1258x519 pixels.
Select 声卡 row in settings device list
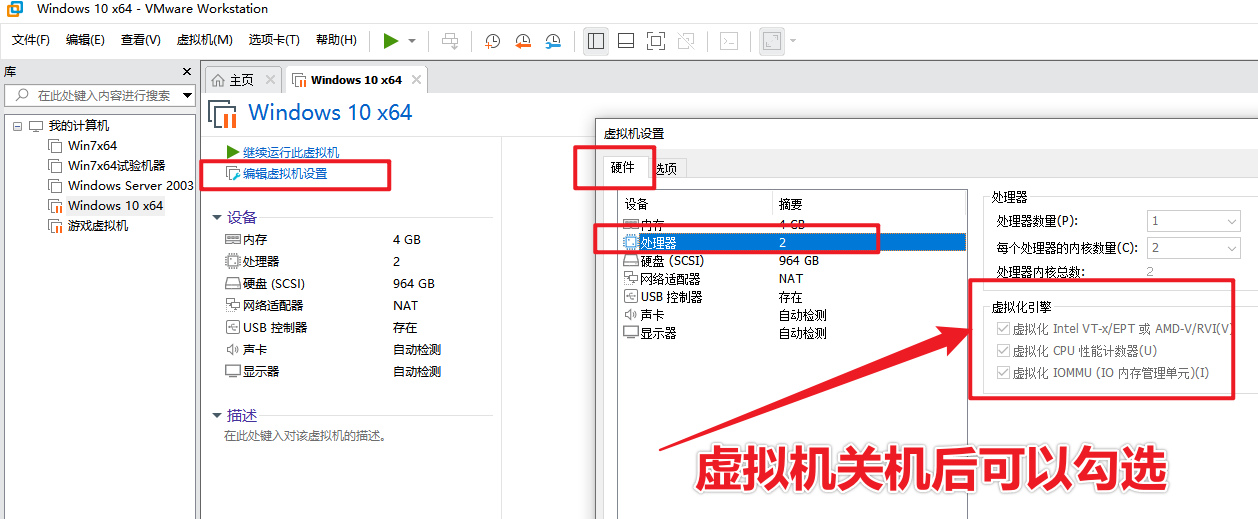tap(792, 315)
